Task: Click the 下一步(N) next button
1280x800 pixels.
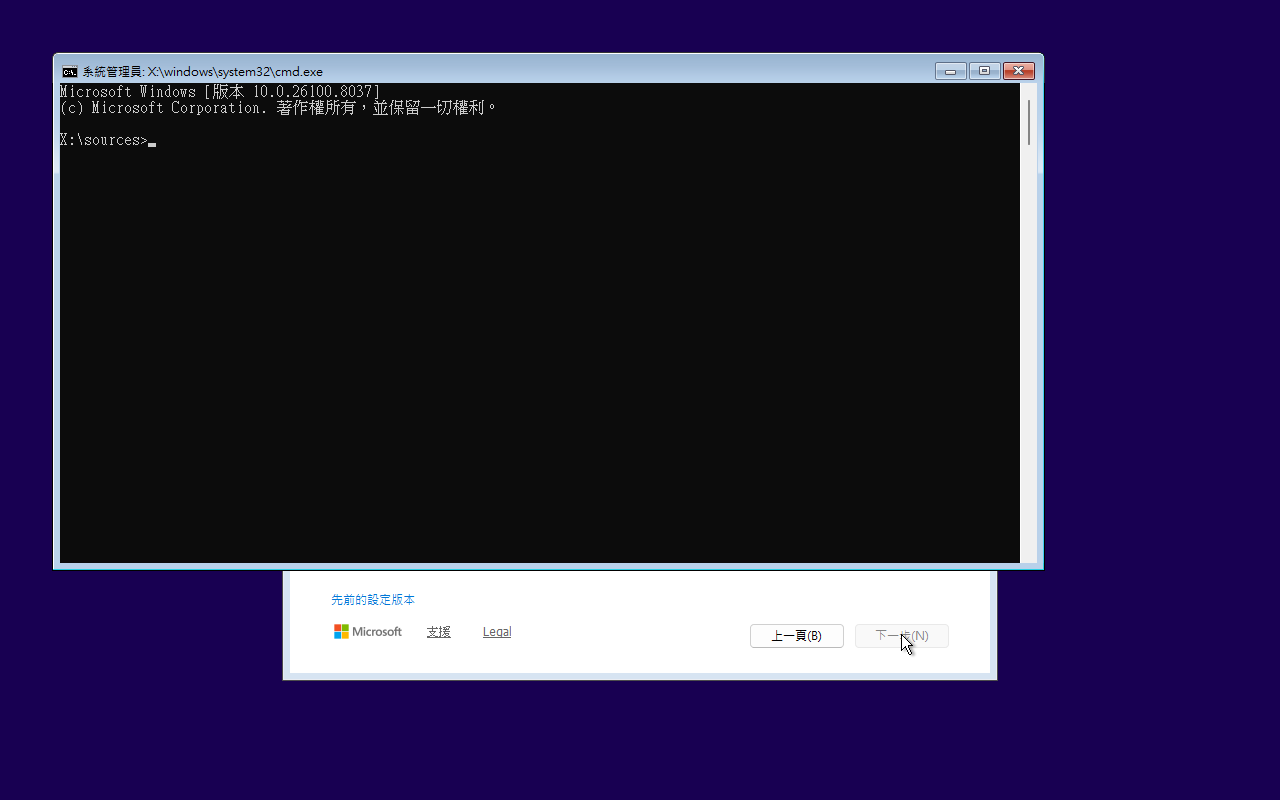Action: 902,636
